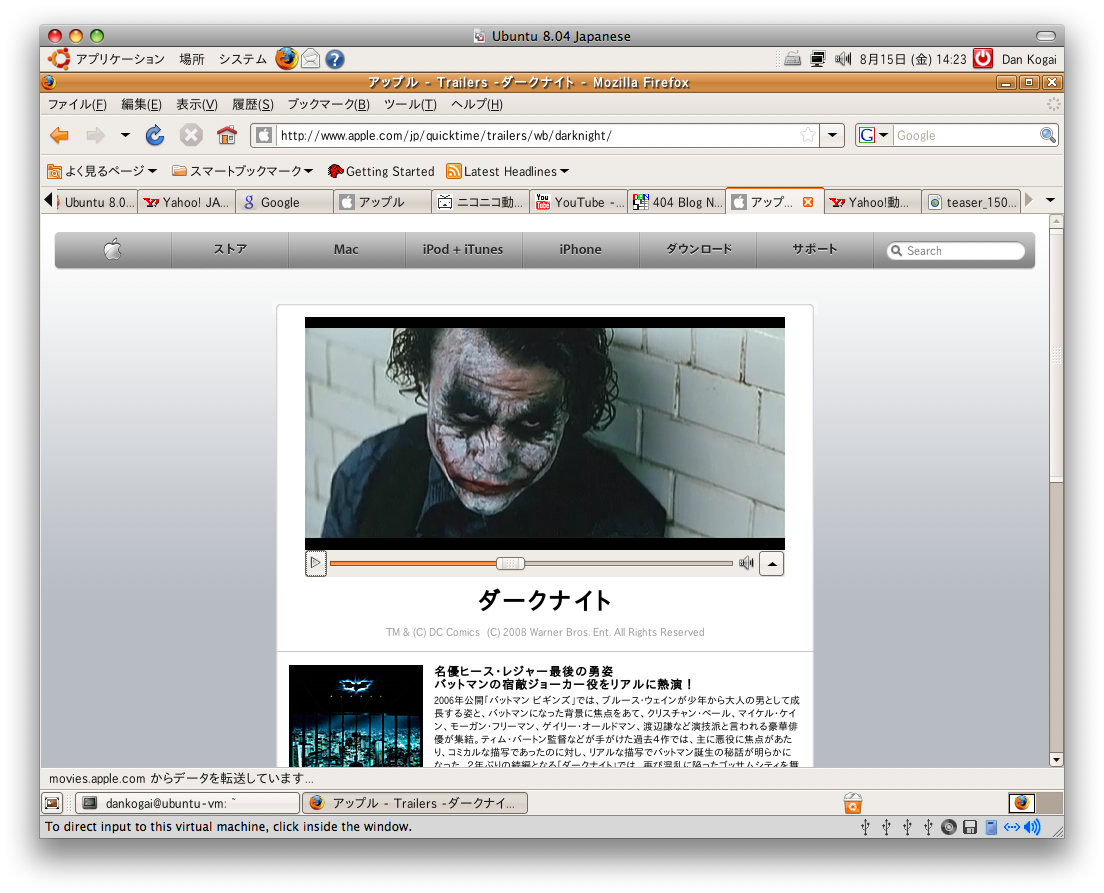Open the アプリケーション Ubuntu menu
The width and height of the screenshot is (1104, 893).
[x=108, y=59]
